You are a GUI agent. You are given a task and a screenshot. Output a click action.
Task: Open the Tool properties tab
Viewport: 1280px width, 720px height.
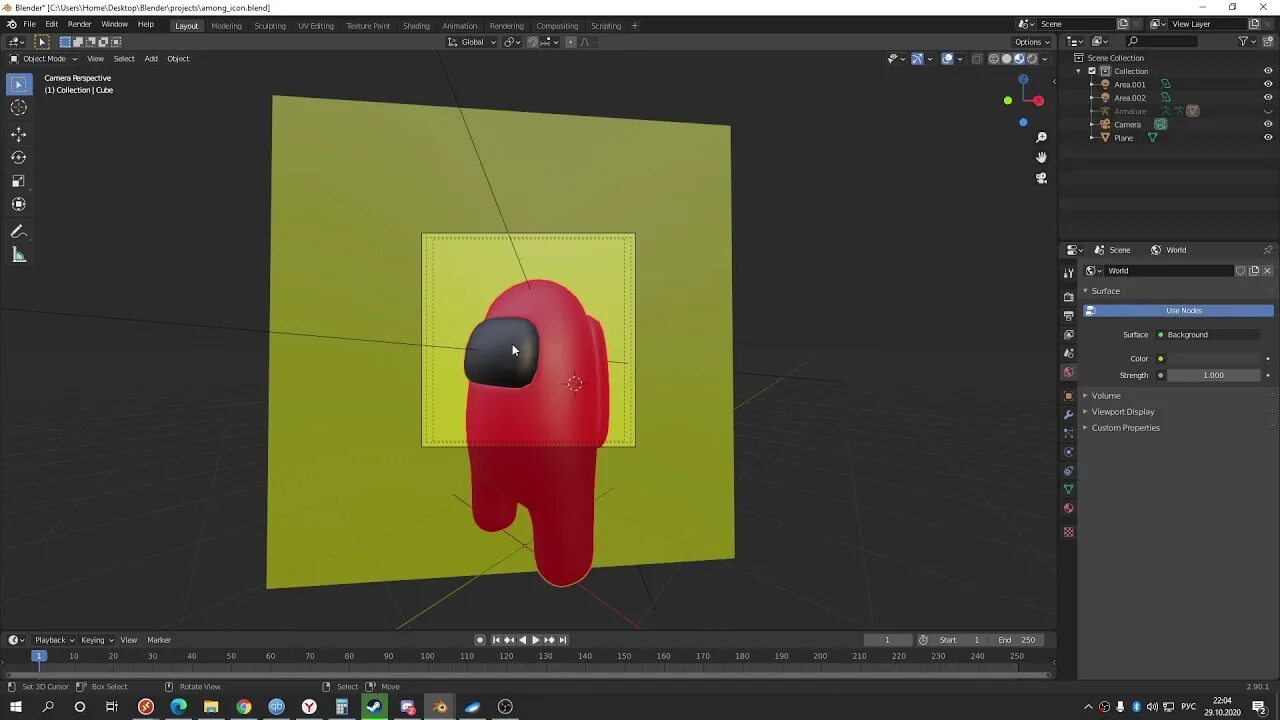pyautogui.click(x=1068, y=273)
